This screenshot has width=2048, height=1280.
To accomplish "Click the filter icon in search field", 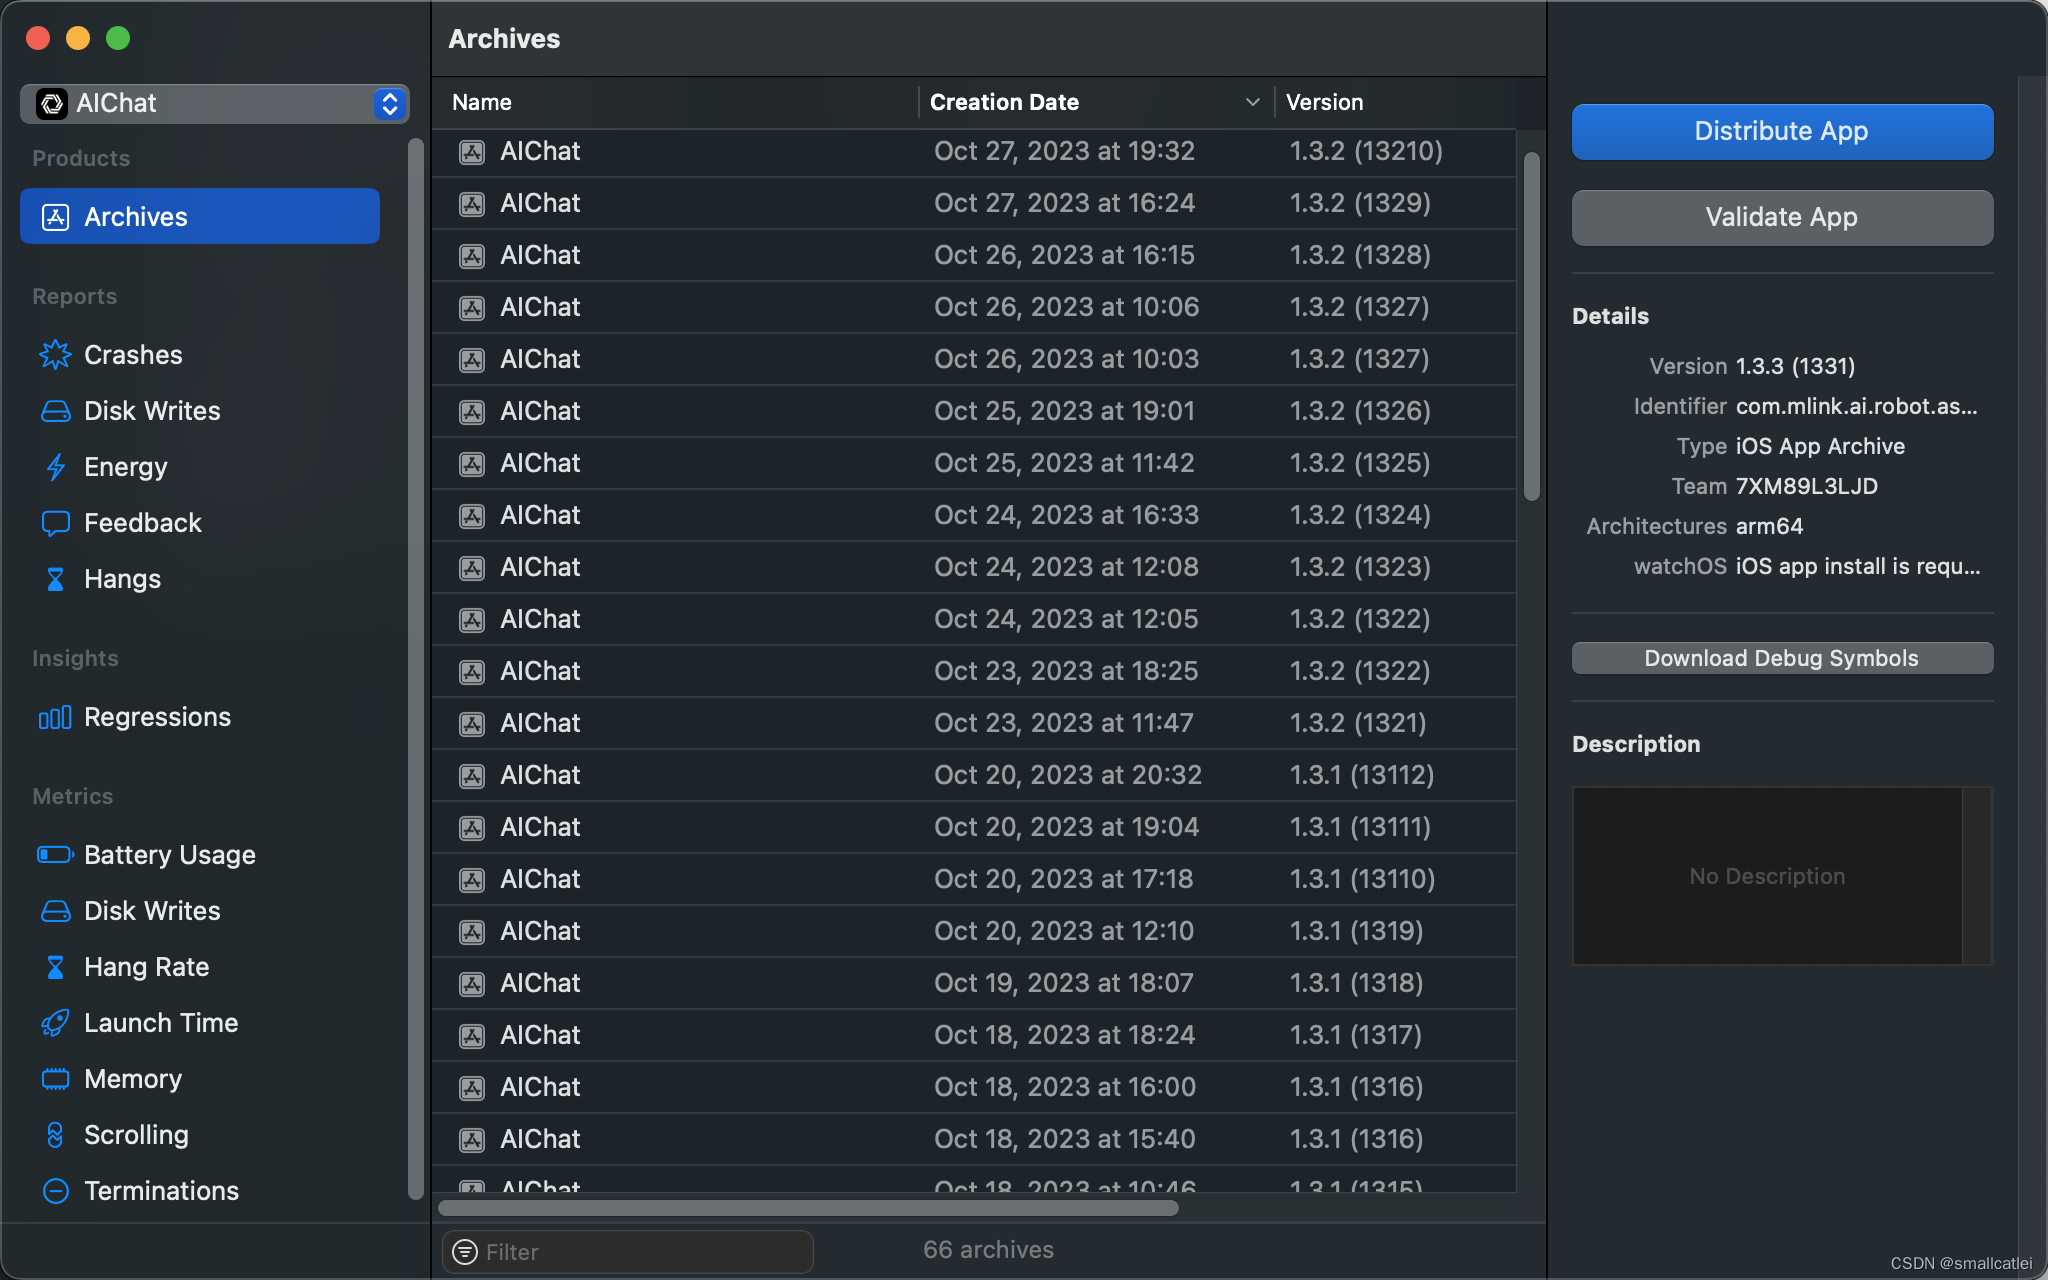I will click(x=465, y=1251).
